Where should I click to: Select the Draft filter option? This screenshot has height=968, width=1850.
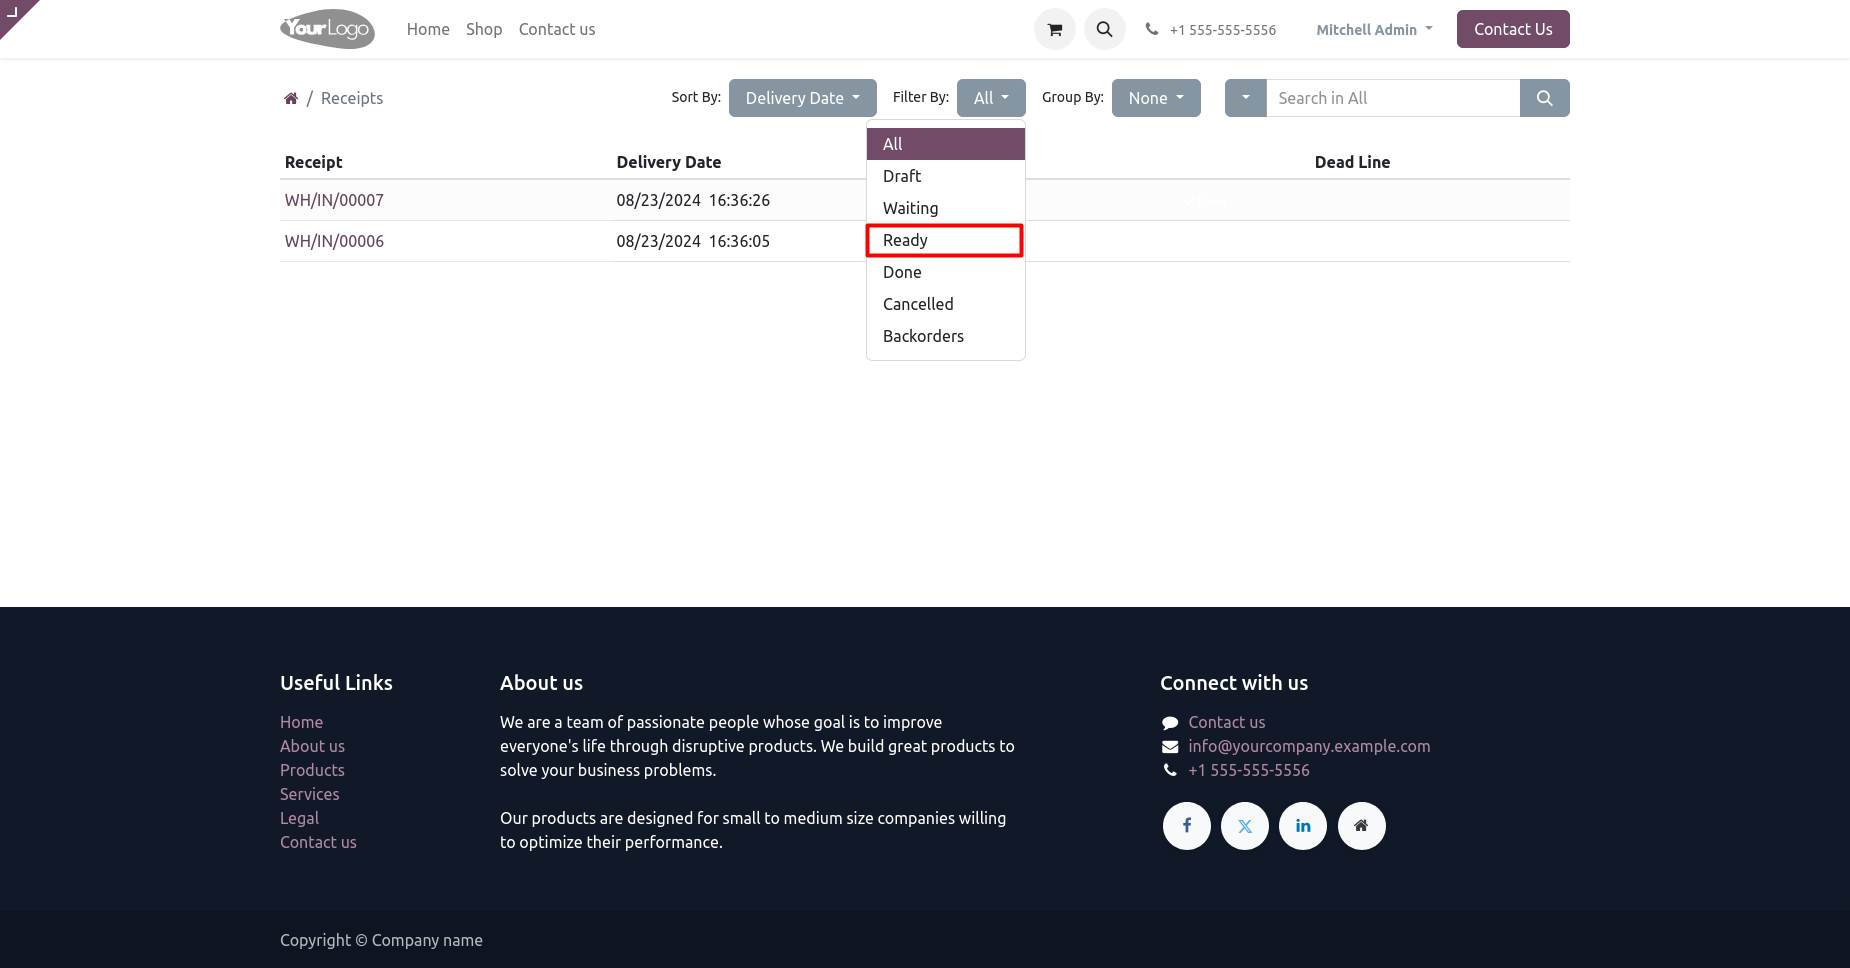click(946, 176)
